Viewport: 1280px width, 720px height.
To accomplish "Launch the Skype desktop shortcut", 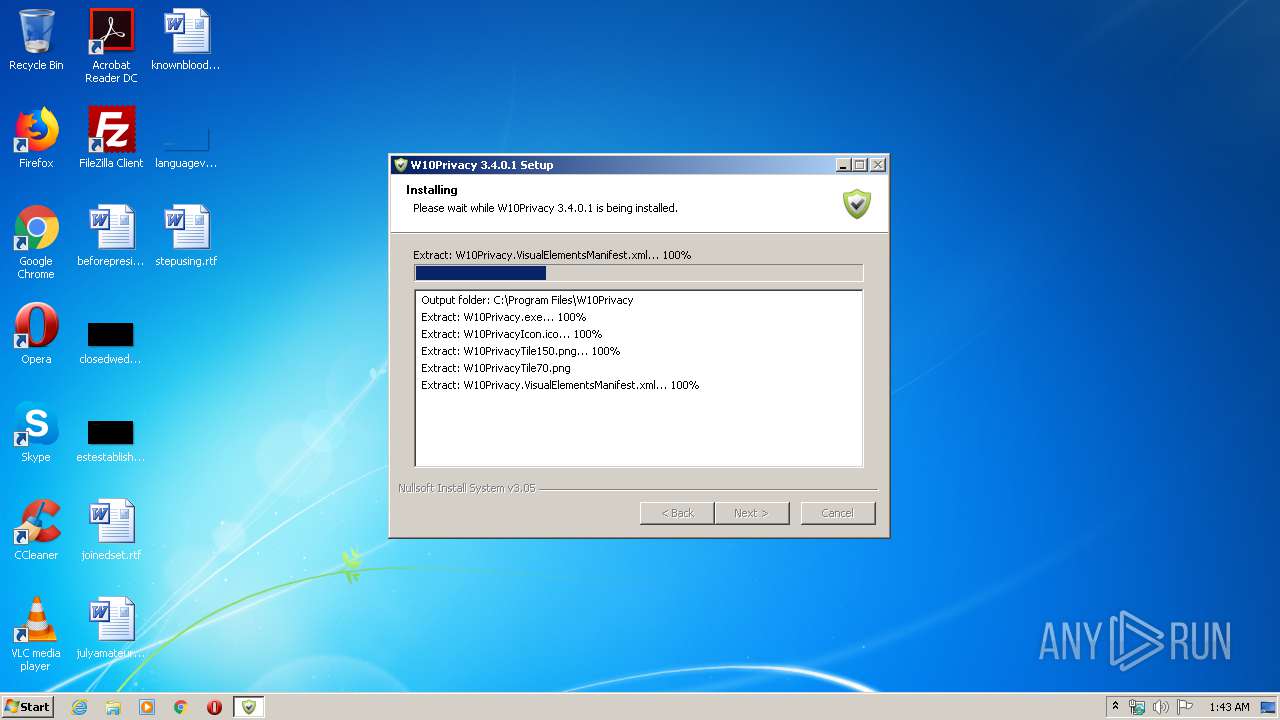I will 36,432.
